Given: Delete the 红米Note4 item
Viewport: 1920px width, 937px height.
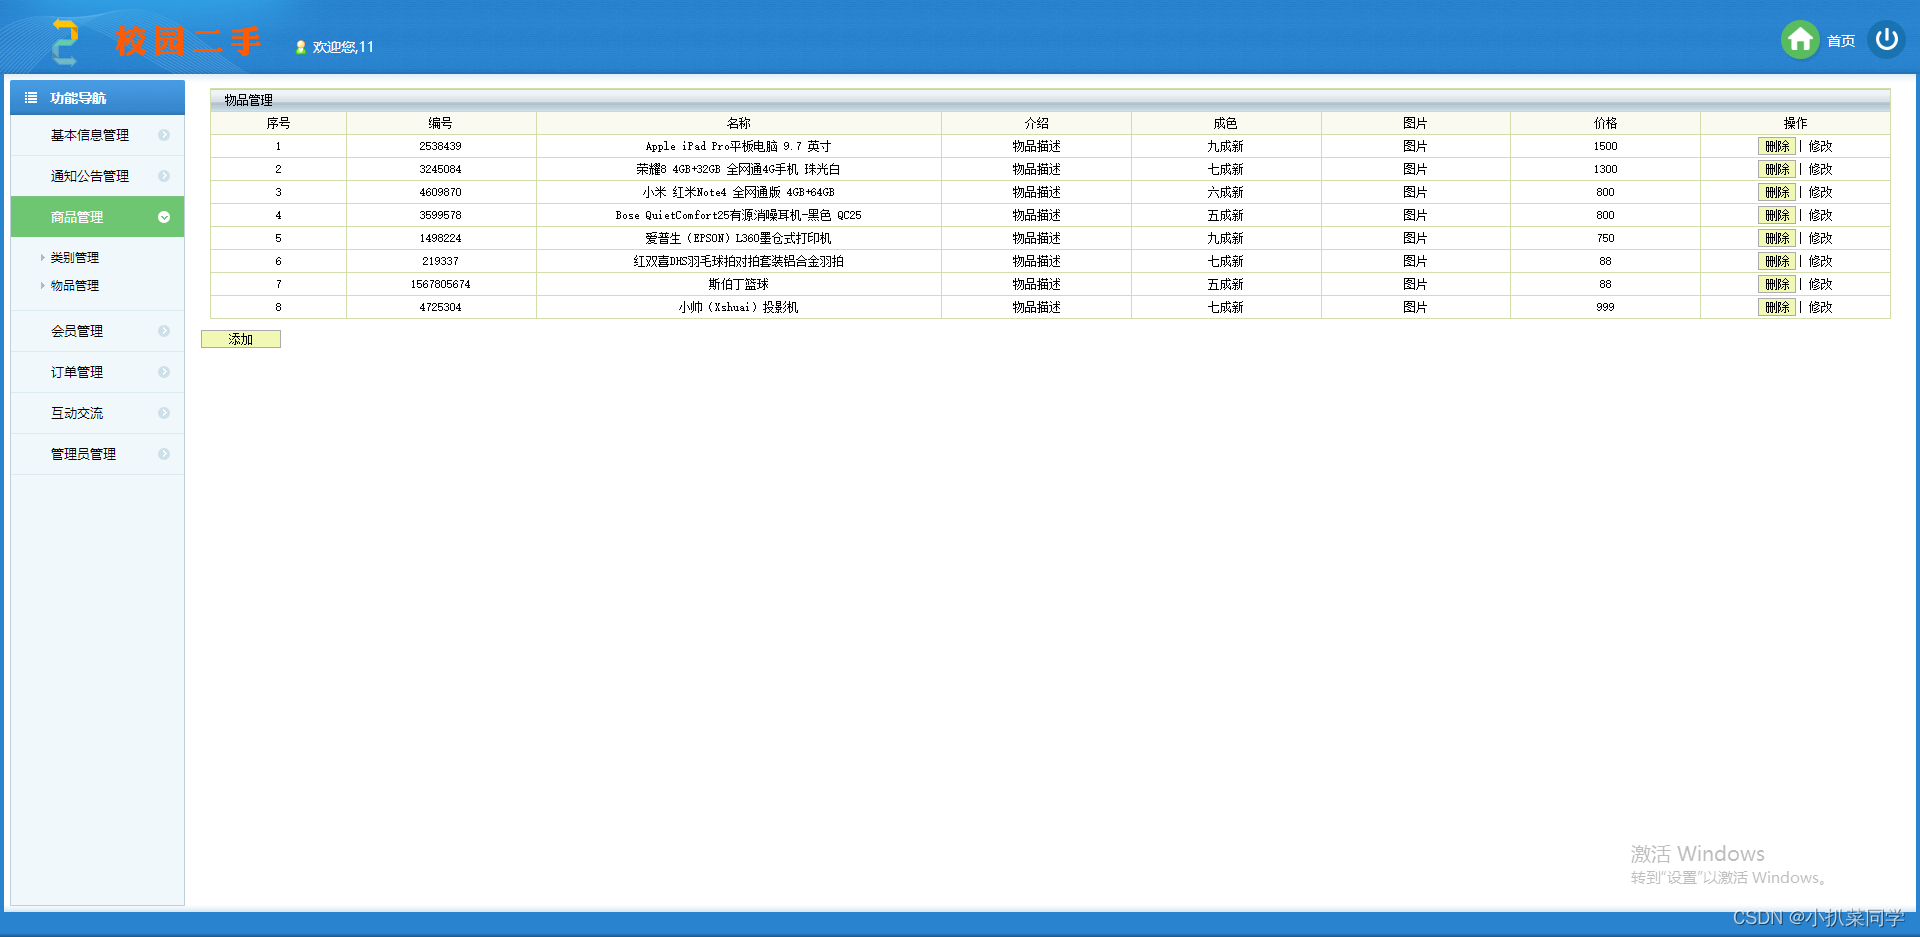Looking at the screenshot, I should coord(1777,192).
